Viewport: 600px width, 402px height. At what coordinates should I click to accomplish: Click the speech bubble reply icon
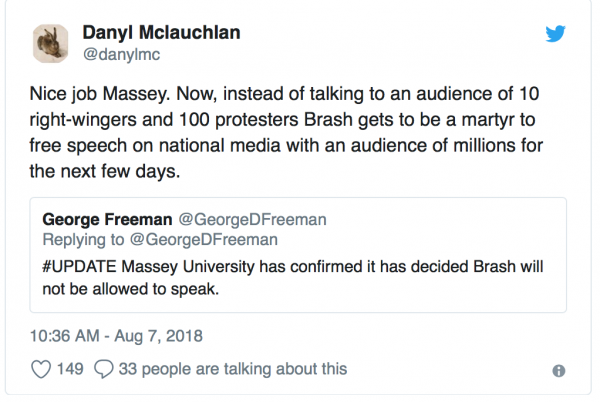(102, 369)
